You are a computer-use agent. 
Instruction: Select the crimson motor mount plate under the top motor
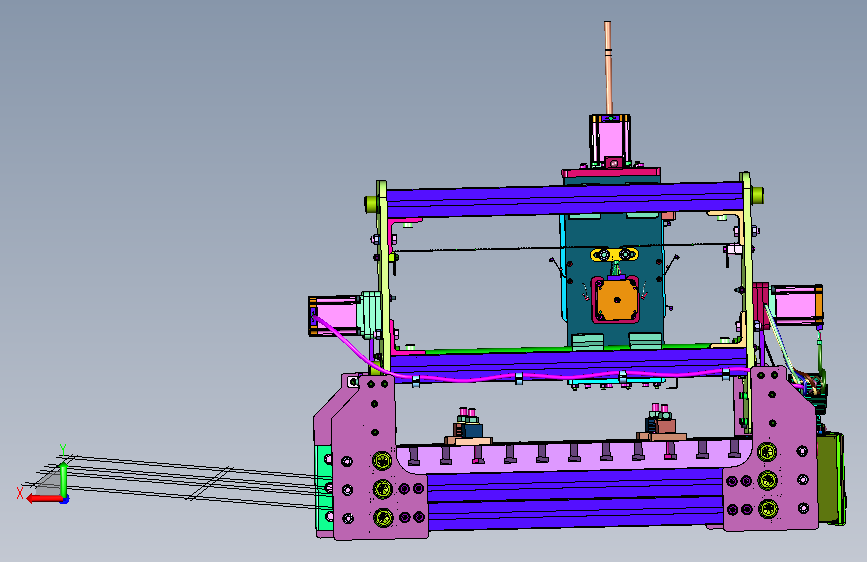(611, 173)
